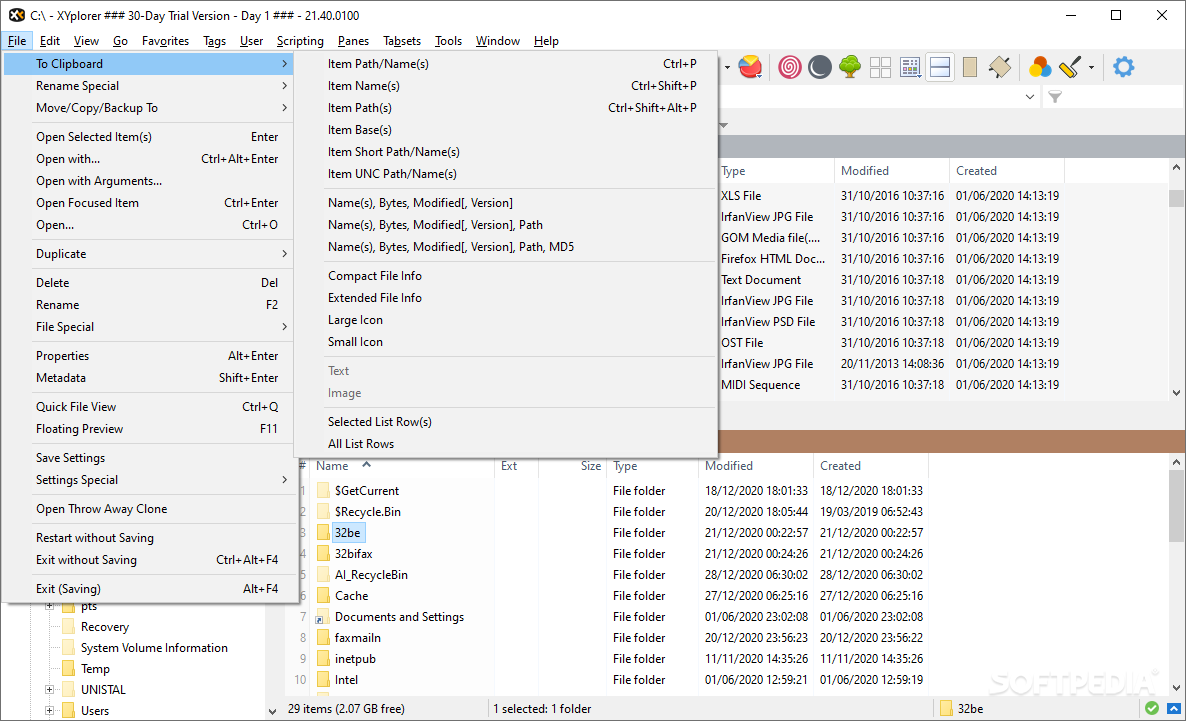Image resolution: width=1186 pixels, height=721 pixels.
Task: Expand the UNISTAL tree node
Action: pos(49,689)
